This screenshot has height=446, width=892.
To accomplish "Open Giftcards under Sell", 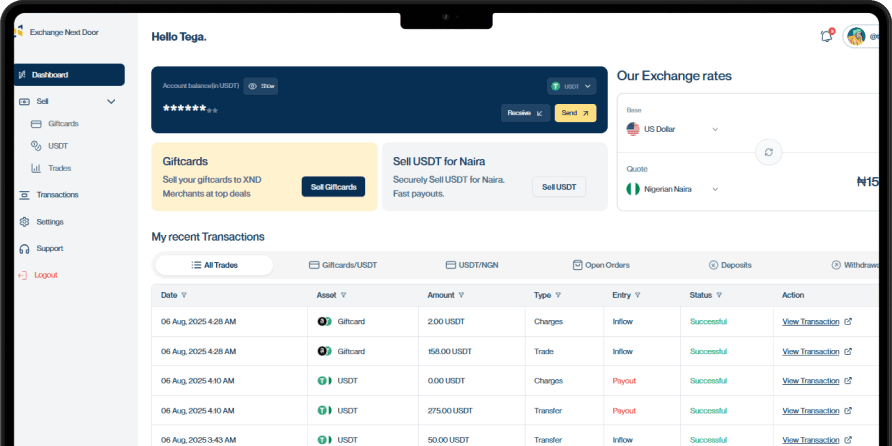I will pos(55,123).
